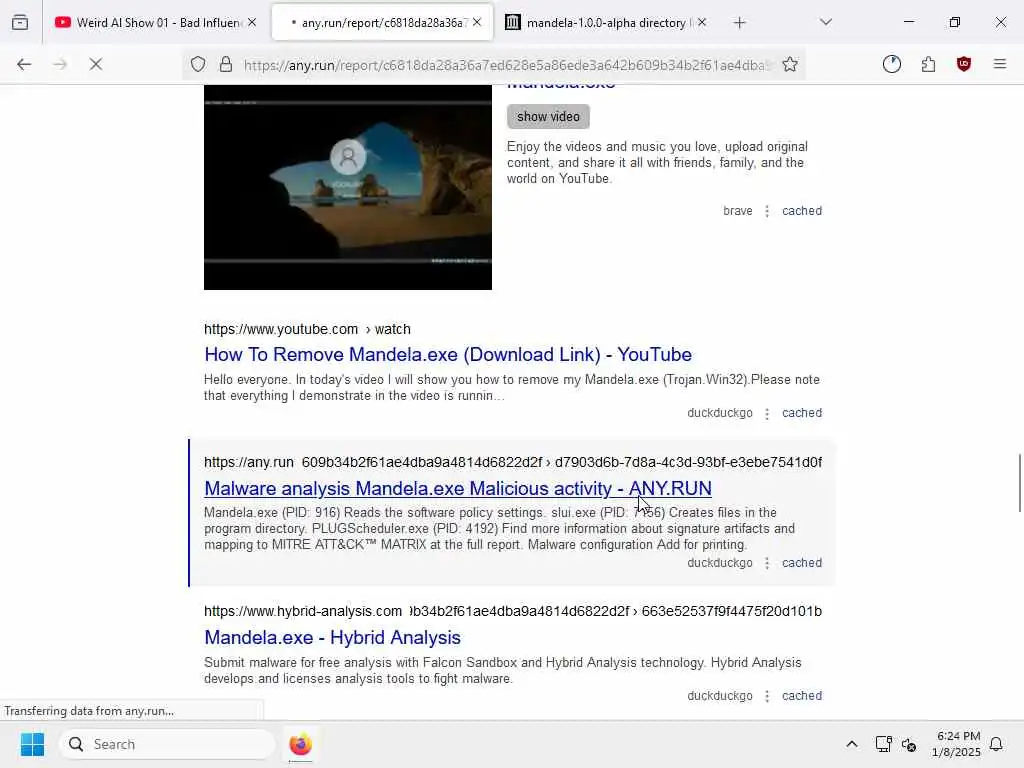The height and width of the screenshot is (768, 1024).
Task: Open Malware analysis Mandela.exe ANY.RUN link
Action: pyautogui.click(x=458, y=488)
